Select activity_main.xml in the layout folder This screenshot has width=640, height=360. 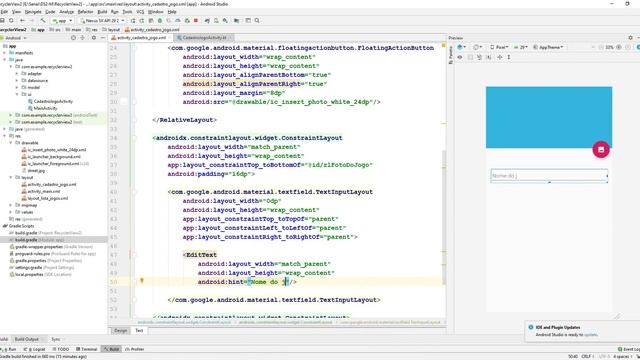click(x=44, y=191)
